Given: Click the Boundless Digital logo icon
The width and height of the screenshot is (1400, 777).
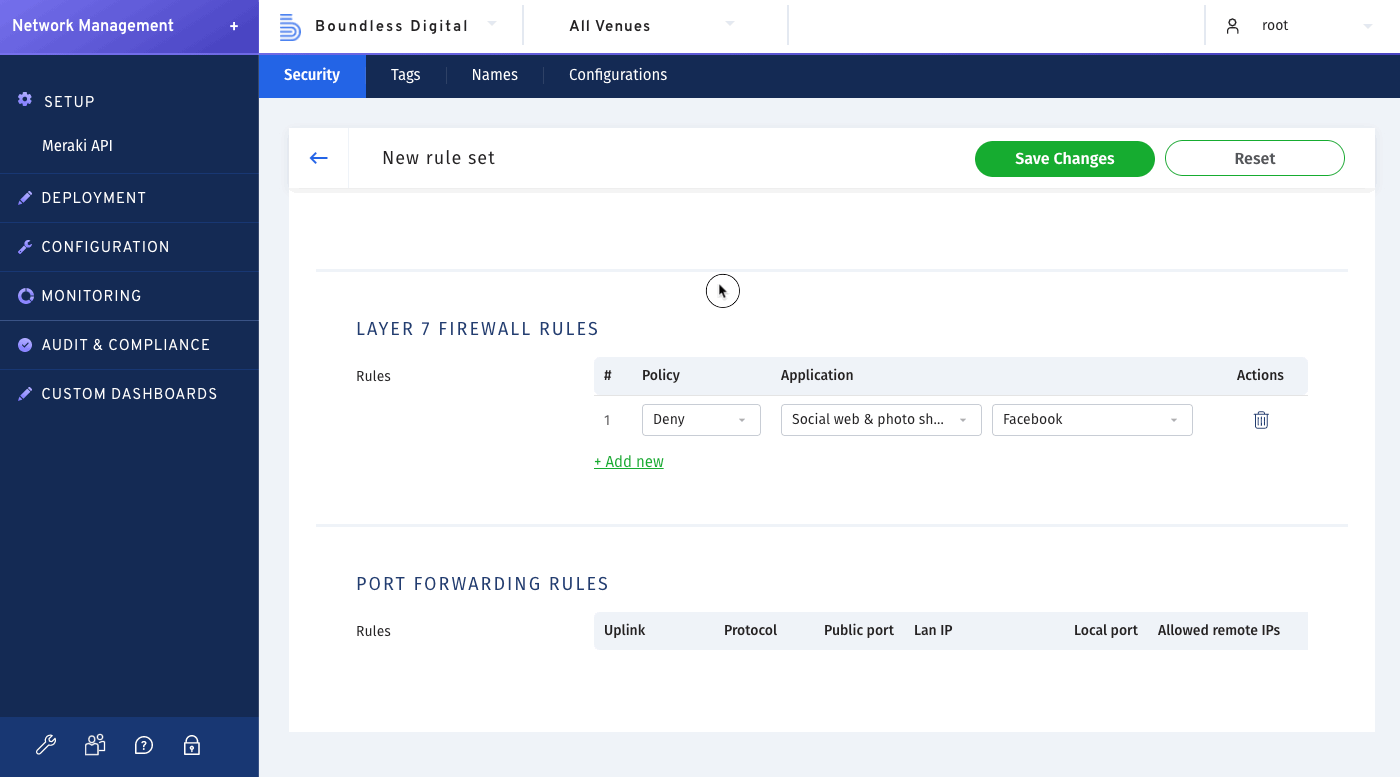Looking at the screenshot, I should click(x=289, y=26).
